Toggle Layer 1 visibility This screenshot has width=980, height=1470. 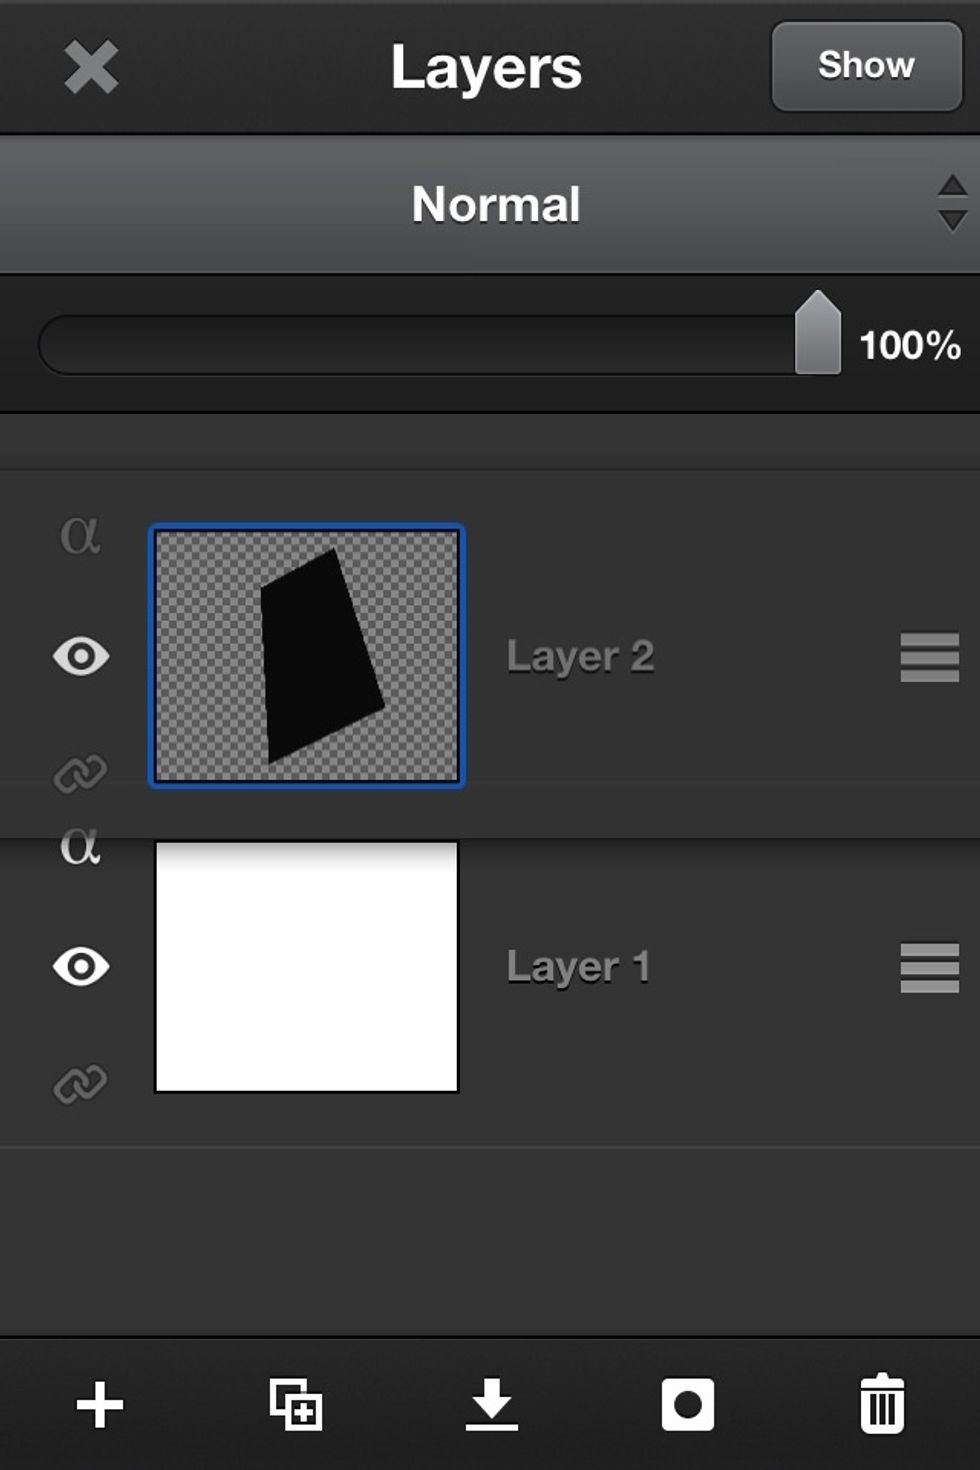pos(81,967)
